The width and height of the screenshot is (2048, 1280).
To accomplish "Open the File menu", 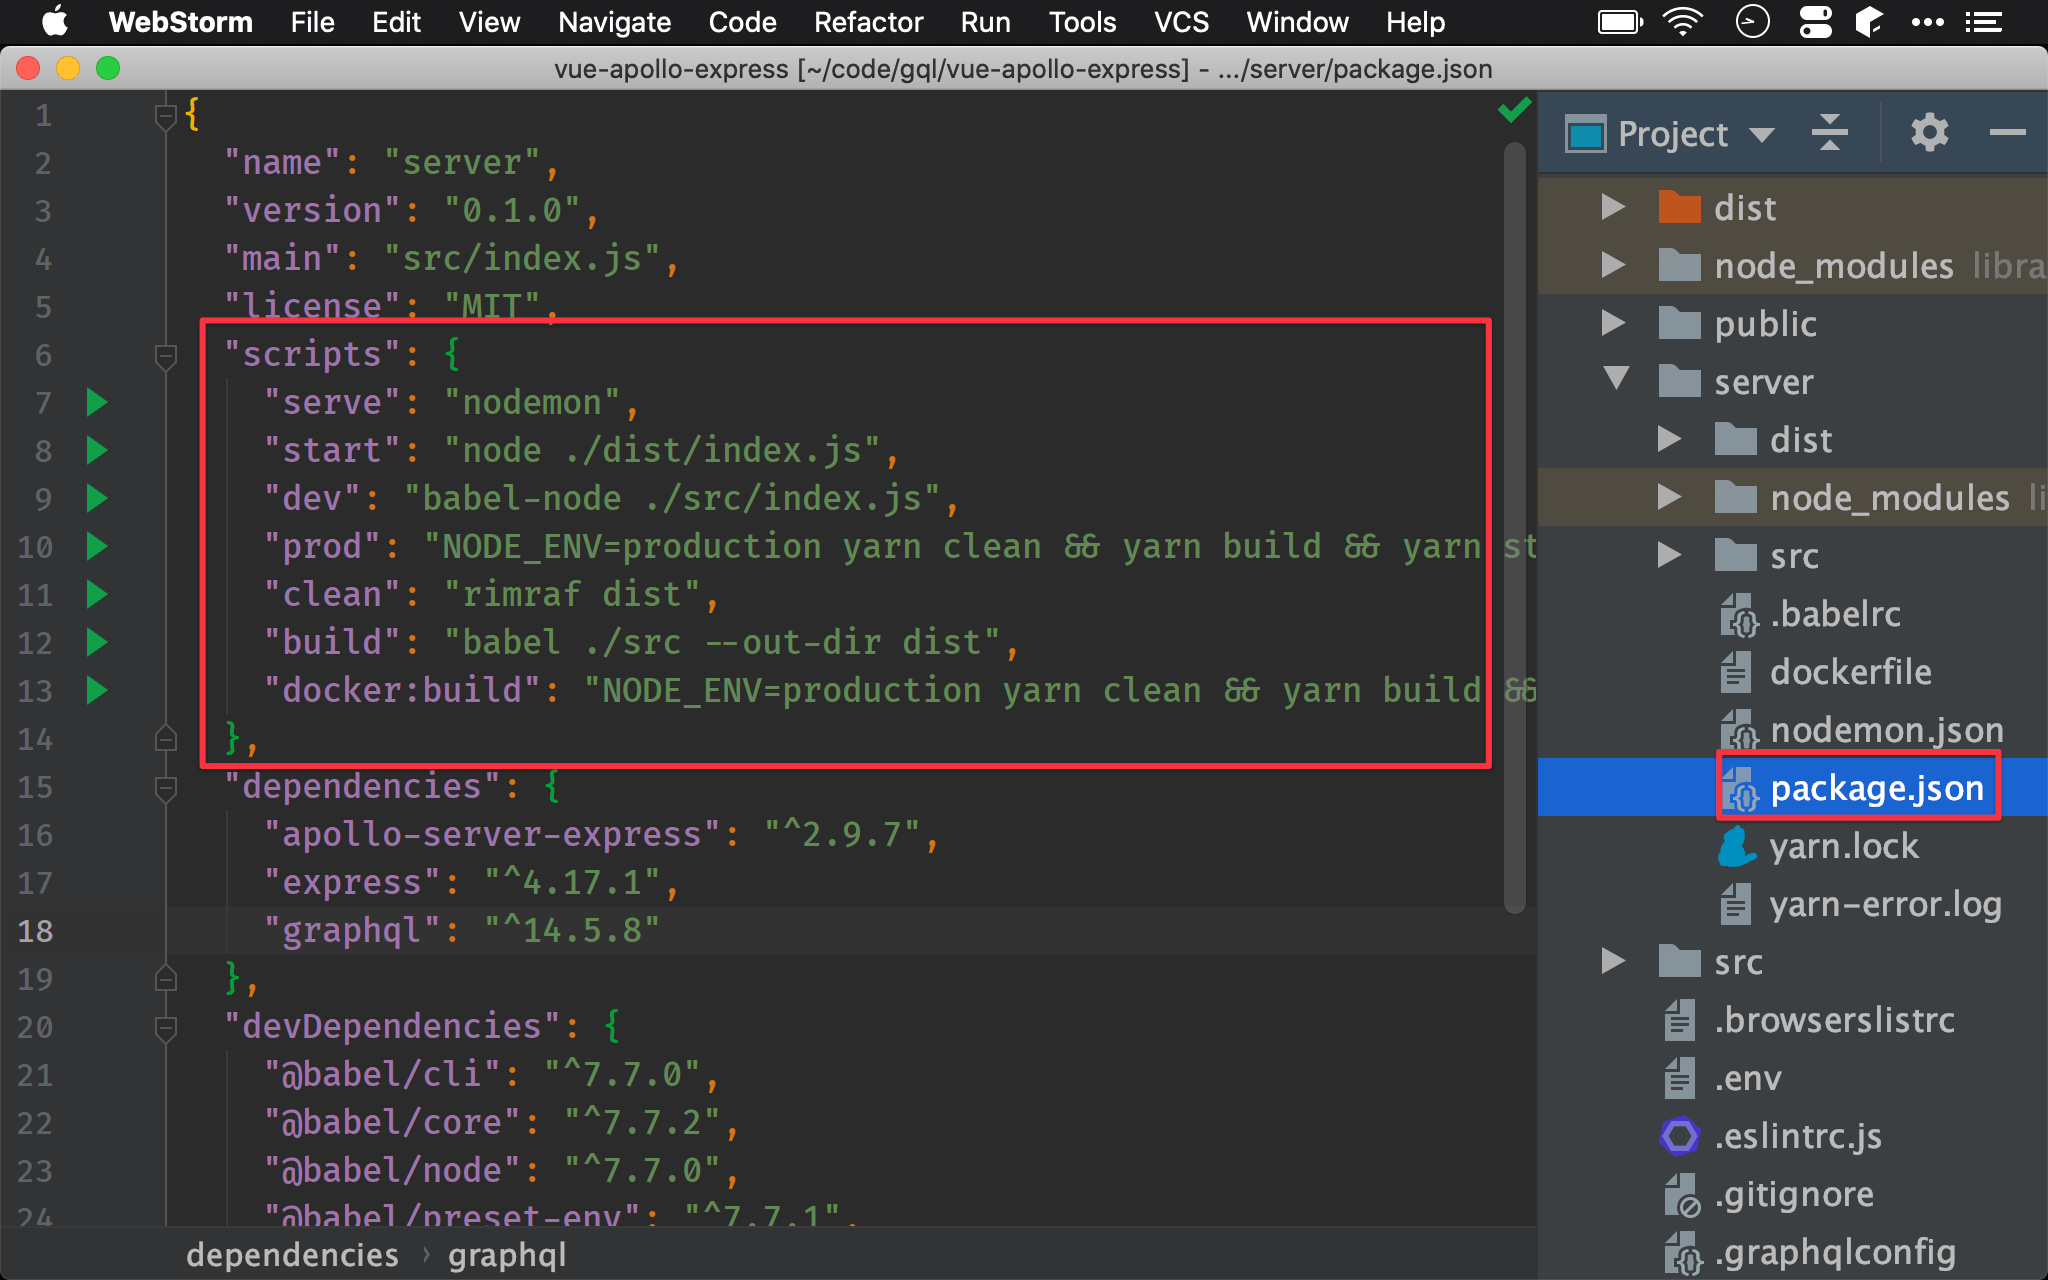I will (x=312, y=22).
